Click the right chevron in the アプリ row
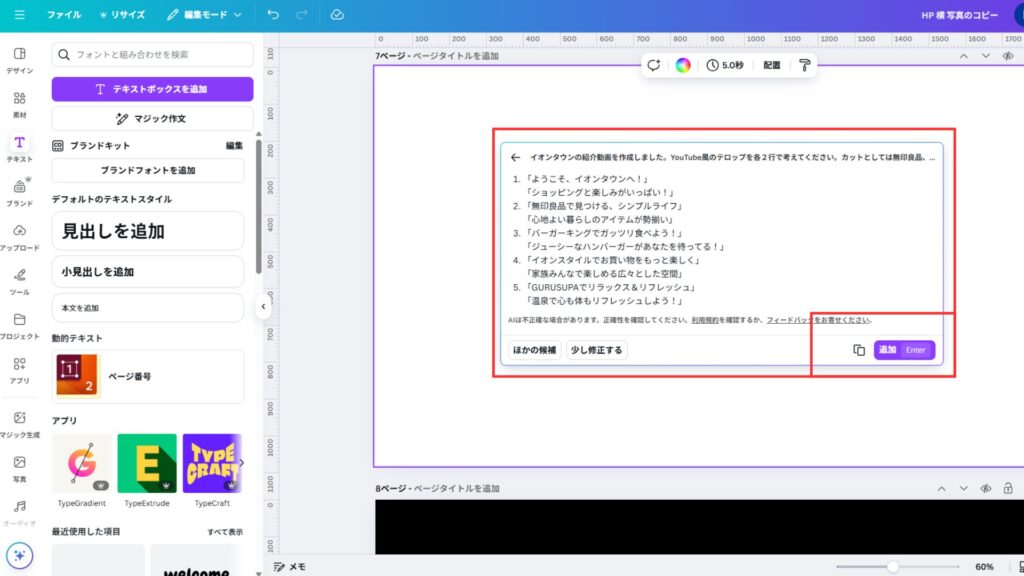The height and width of the screenshot is (576, 1024). click(241, 462)
